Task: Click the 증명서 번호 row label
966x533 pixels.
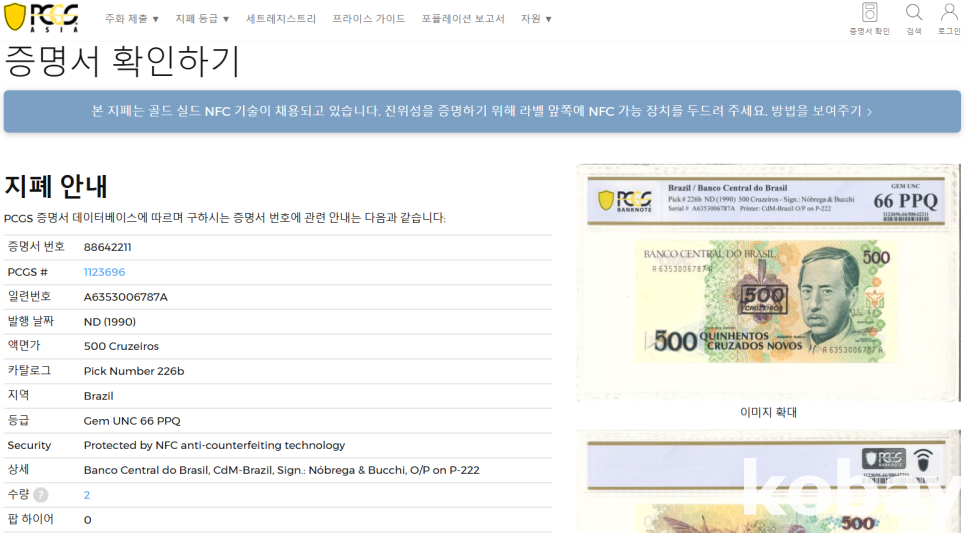Action: 36,246
